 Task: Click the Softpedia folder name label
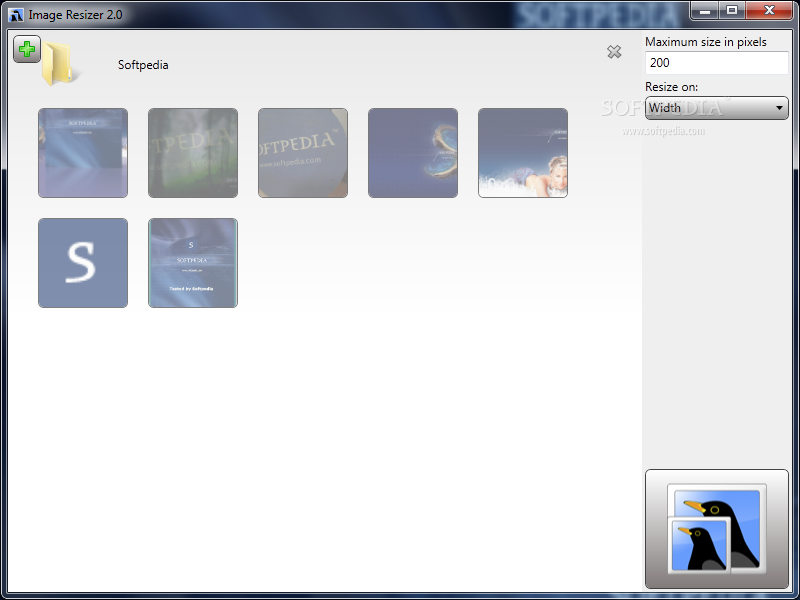coord(143,65)
